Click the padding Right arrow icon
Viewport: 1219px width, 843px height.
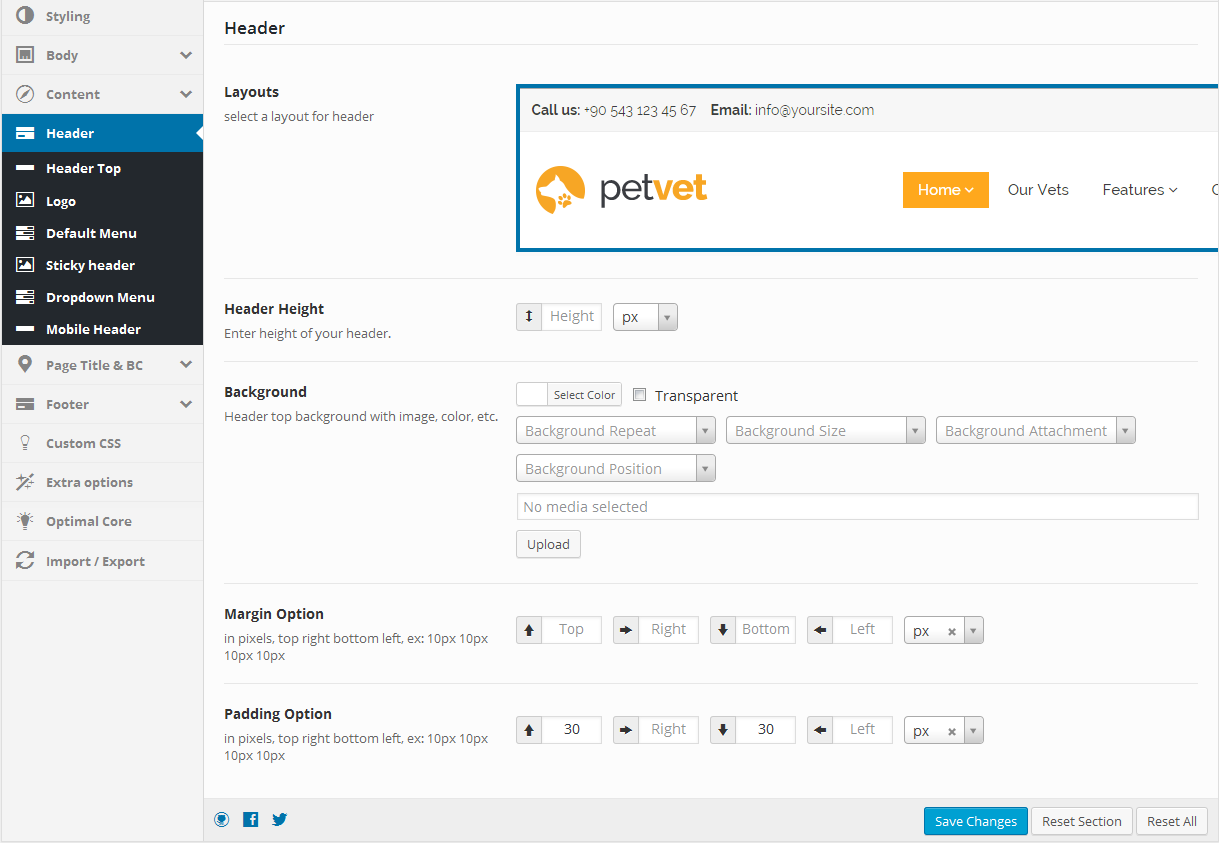point(626,730)
